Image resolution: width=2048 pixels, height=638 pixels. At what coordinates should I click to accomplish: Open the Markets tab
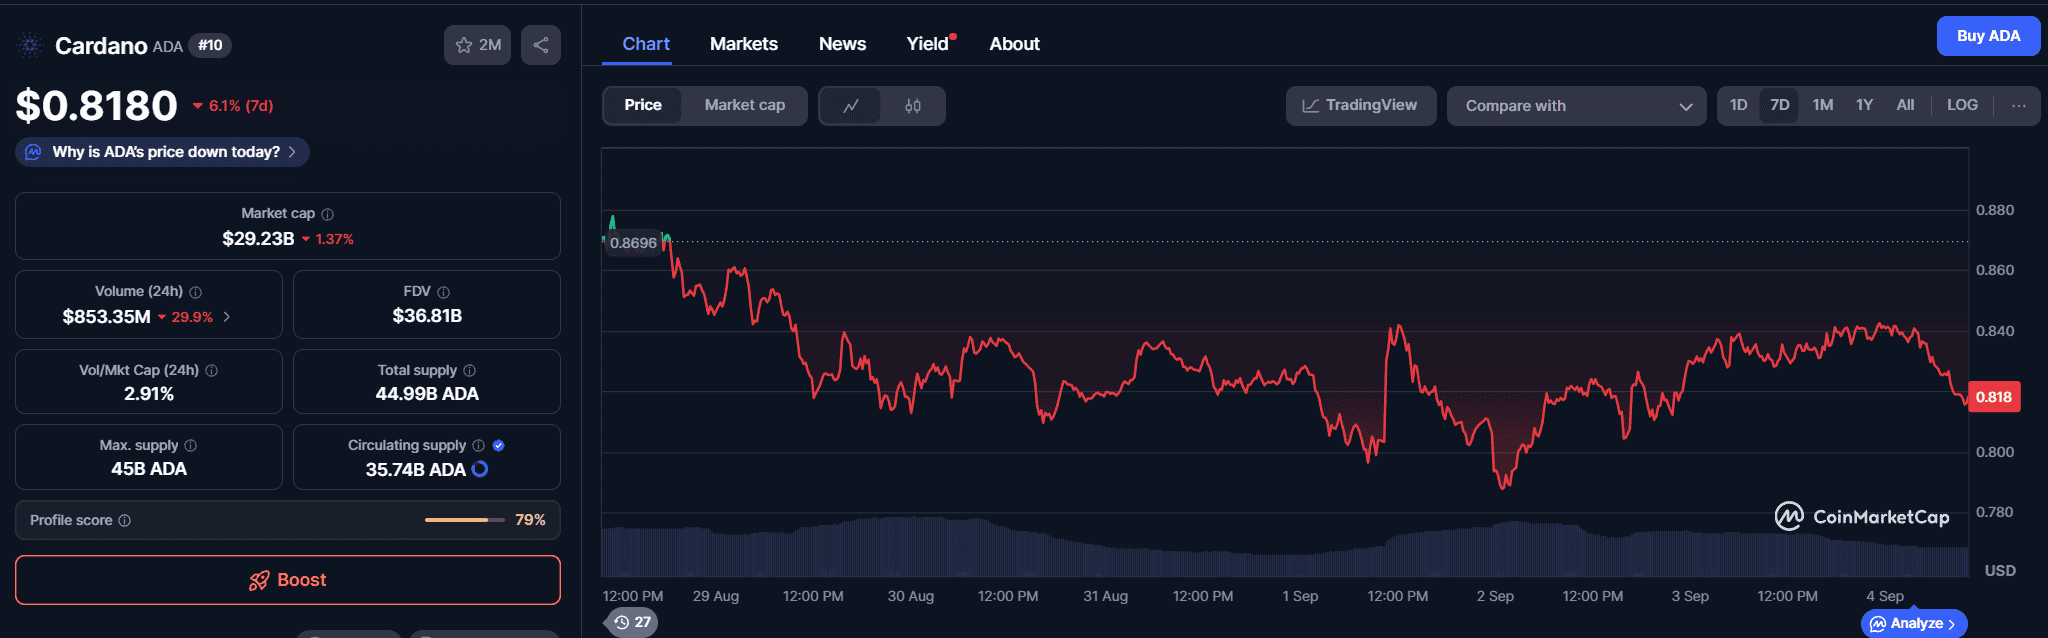click(x=744, y=44)
